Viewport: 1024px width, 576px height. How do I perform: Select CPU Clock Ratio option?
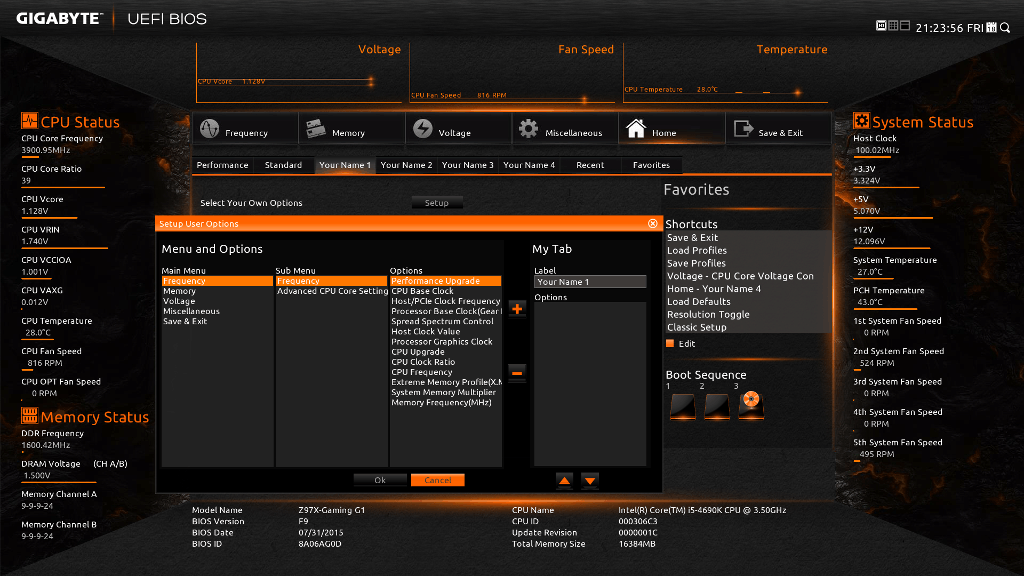coord(445,362)
